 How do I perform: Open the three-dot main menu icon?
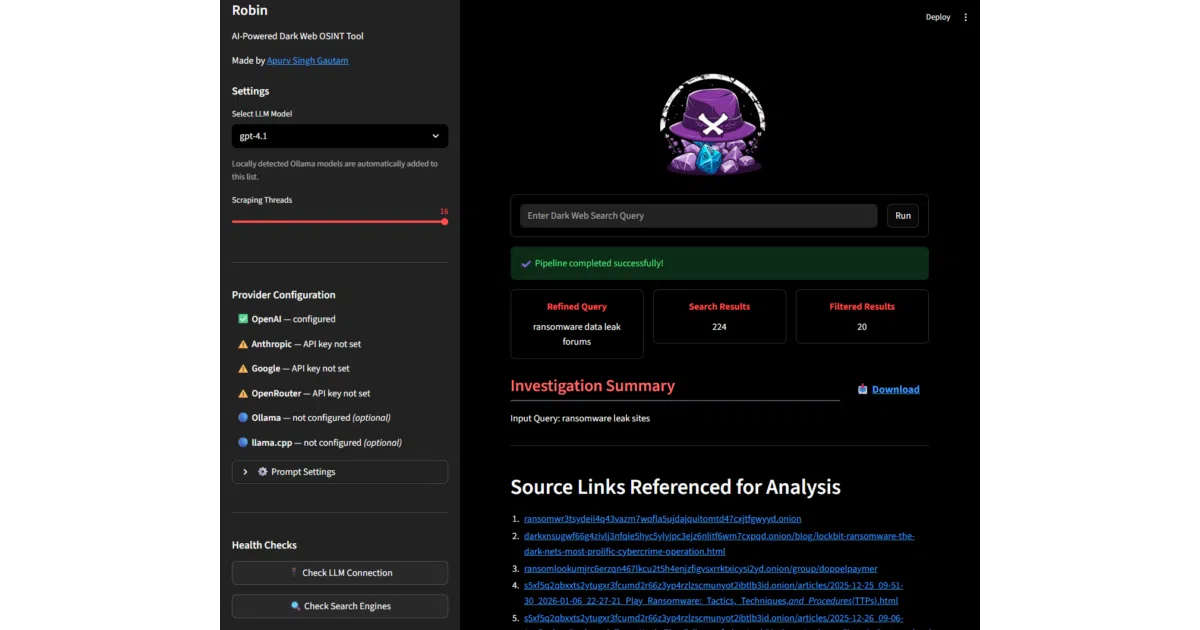[965, 17]
